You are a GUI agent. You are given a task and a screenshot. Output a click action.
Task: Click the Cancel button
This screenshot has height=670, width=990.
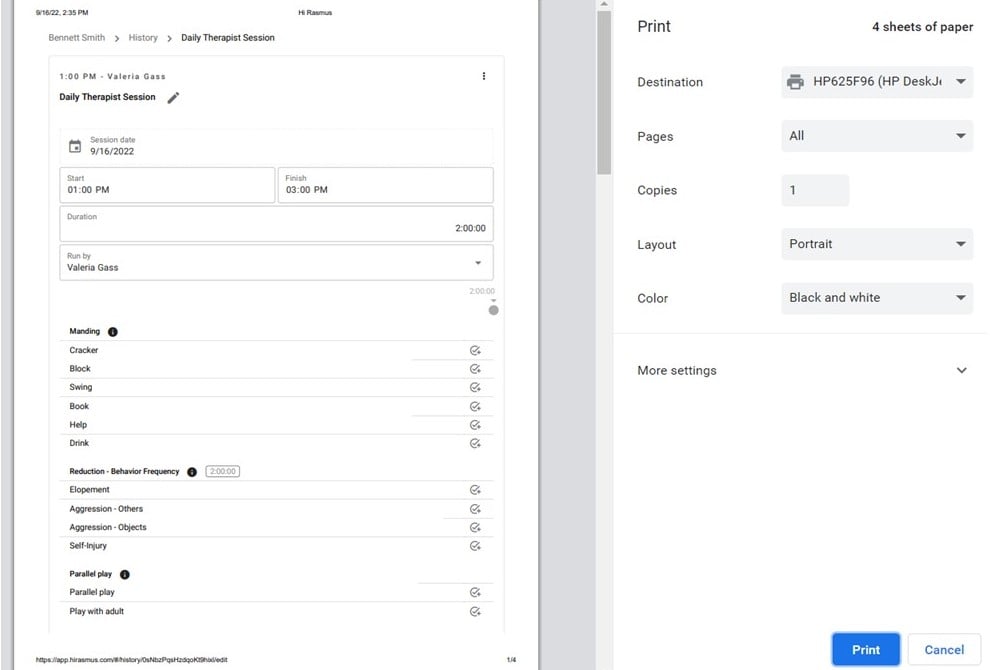point(943,650)
